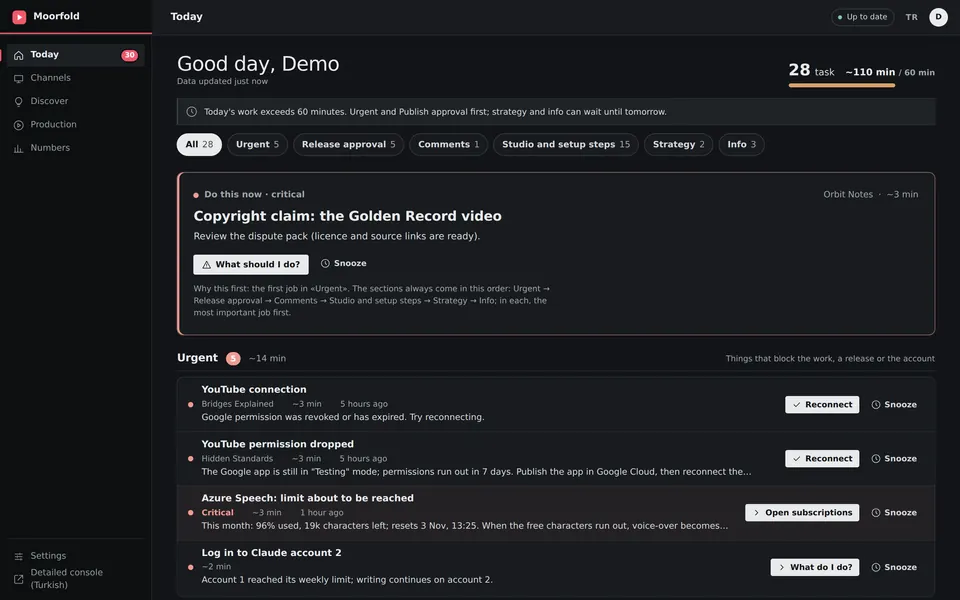Viewport: 960px width, 600px height.
Task: Click the YouTube connection task title
Action: click(x=253, y=389)
